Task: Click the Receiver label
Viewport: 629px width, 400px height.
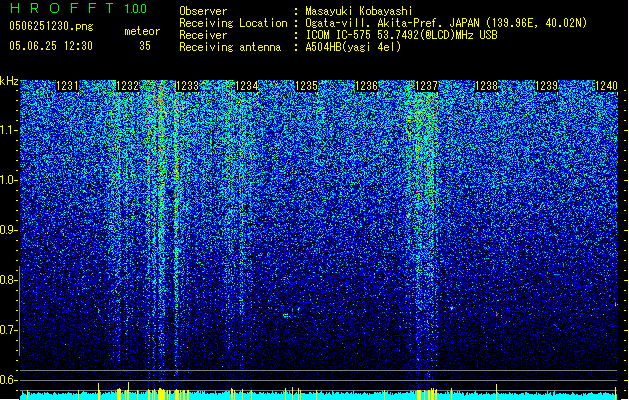Action: point(203,35)
